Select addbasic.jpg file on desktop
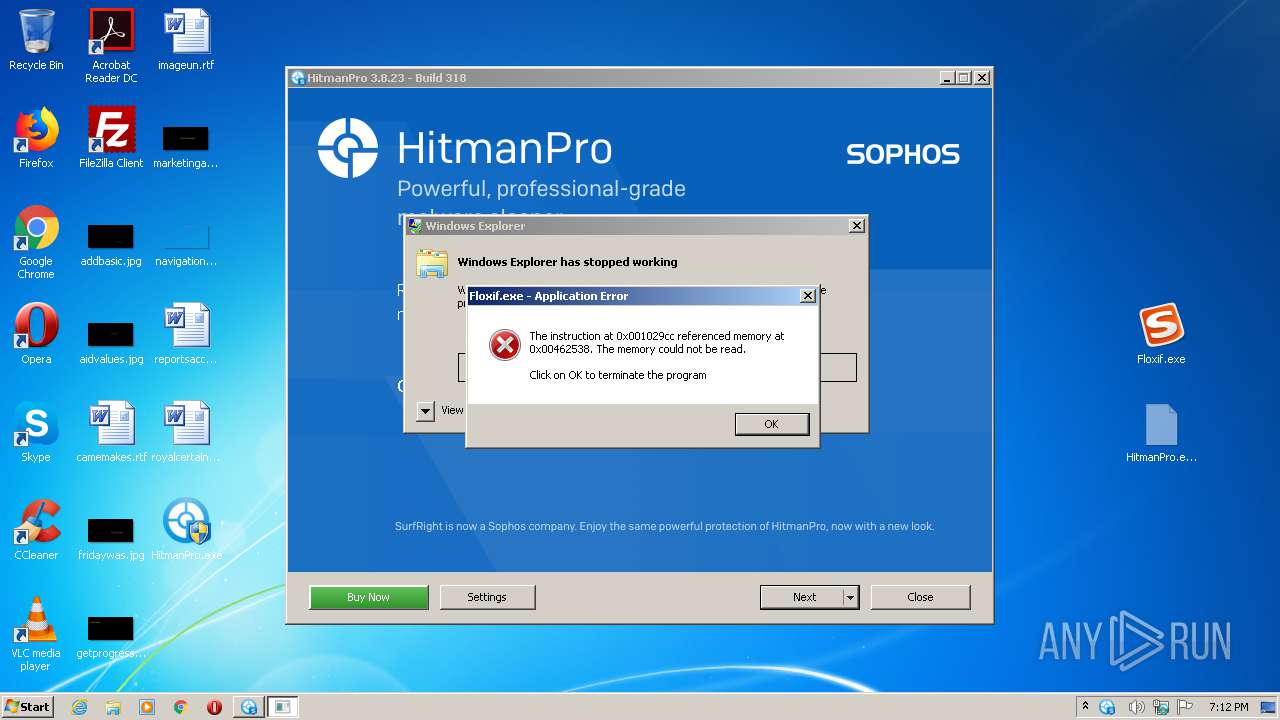 [111, 244]
